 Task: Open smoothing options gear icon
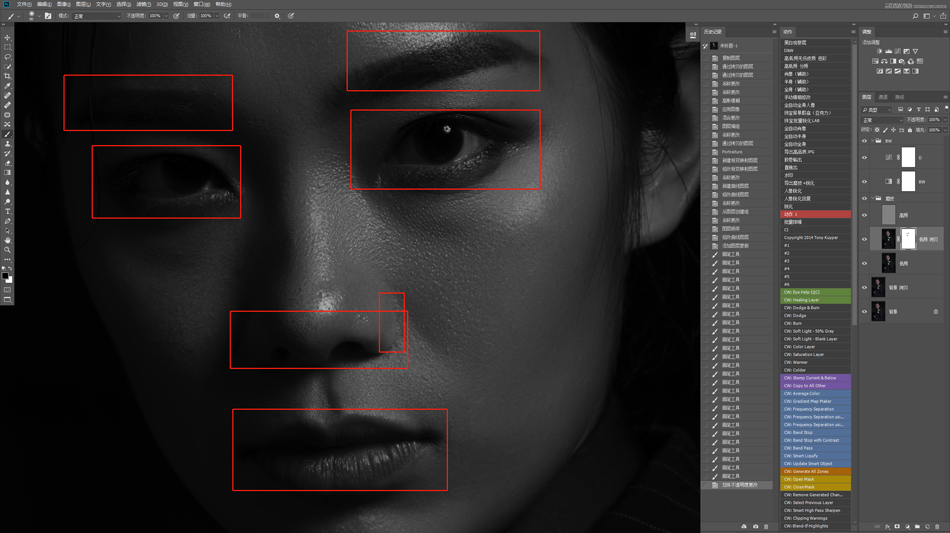pyautogui.click(x=277, y=16)
